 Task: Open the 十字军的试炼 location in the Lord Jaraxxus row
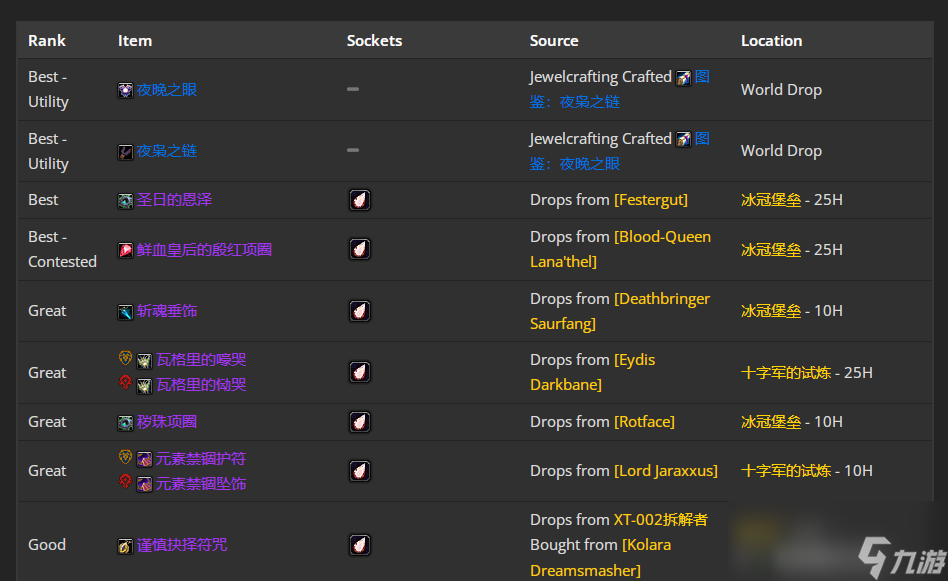click(786, 471)
